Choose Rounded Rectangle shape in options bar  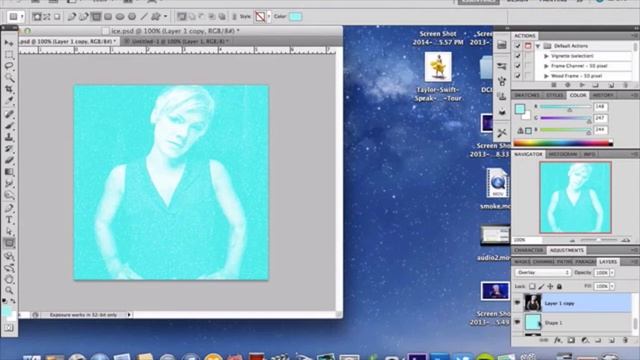click(108, 17)
